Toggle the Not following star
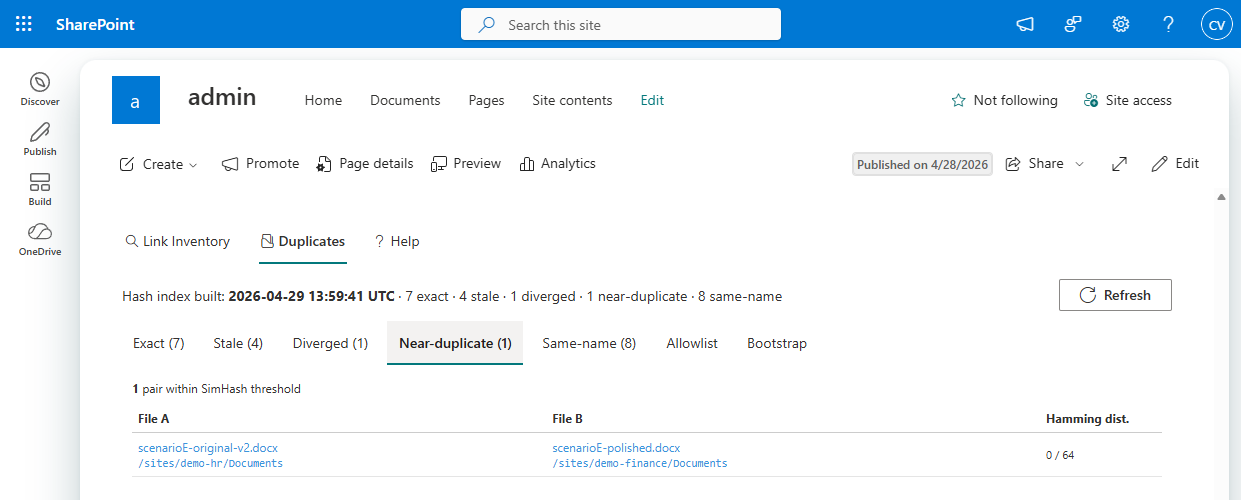 1004,100
